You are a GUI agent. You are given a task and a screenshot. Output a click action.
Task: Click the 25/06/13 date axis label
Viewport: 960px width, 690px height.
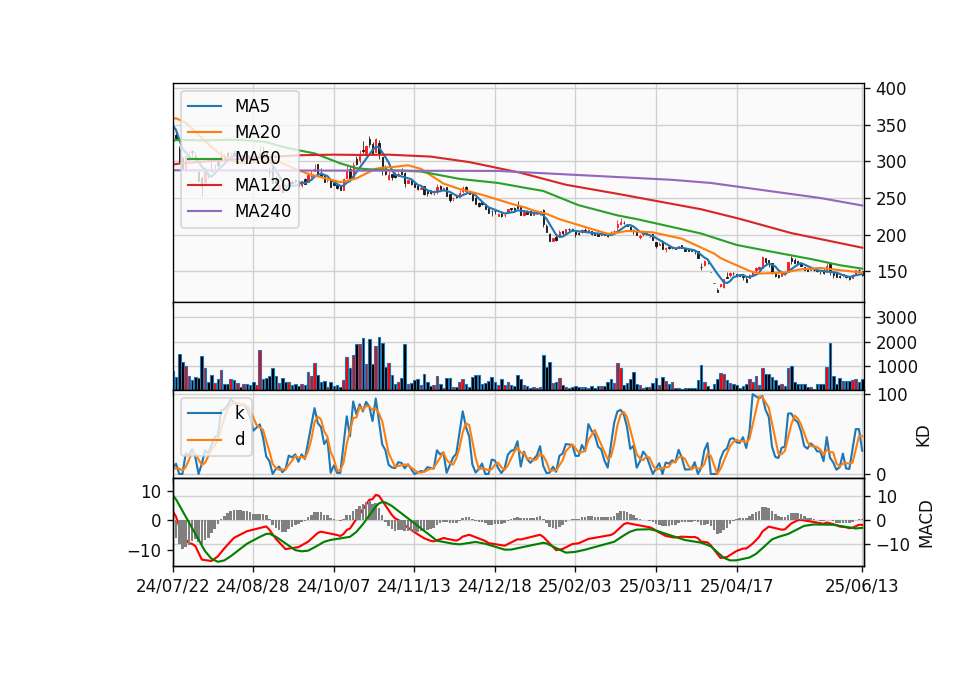pyautogui.click(x=861, y=586)
